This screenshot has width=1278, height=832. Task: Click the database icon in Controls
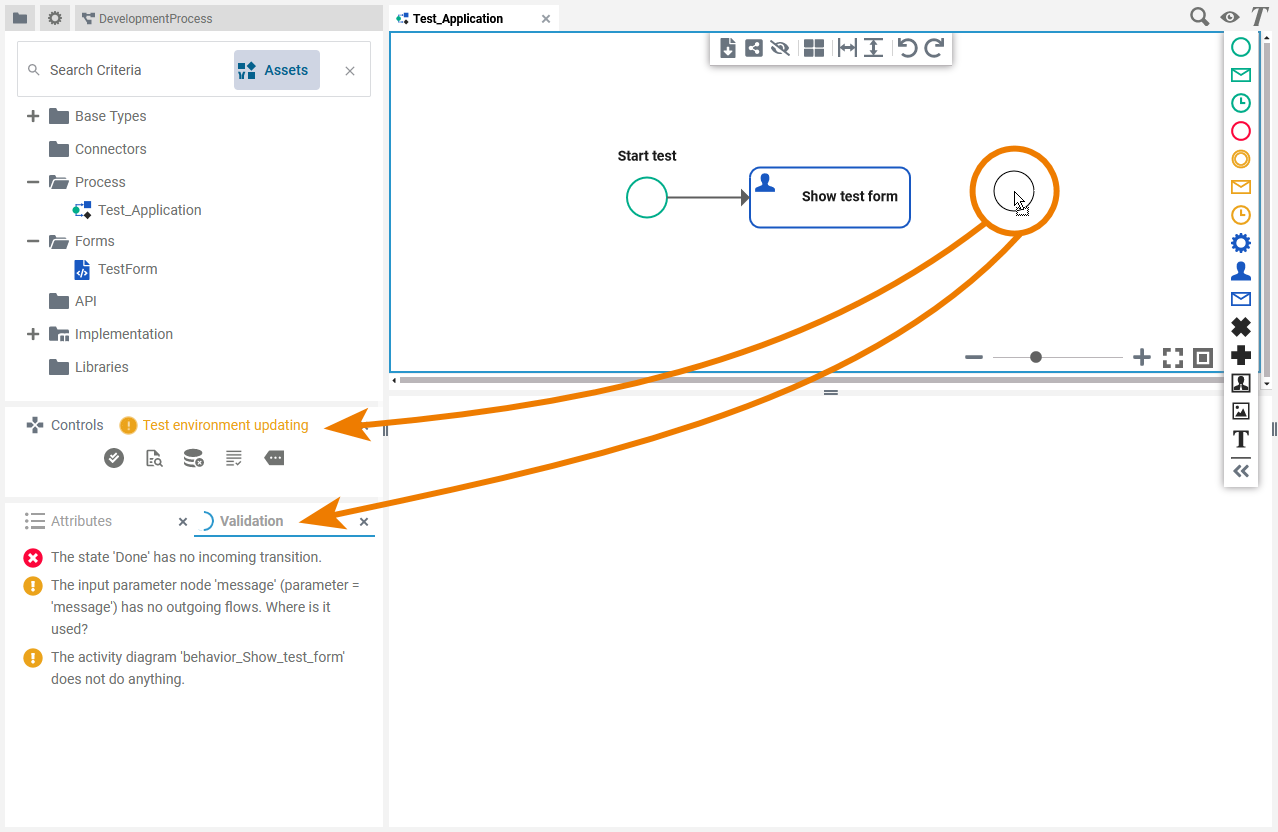[194, 458]
